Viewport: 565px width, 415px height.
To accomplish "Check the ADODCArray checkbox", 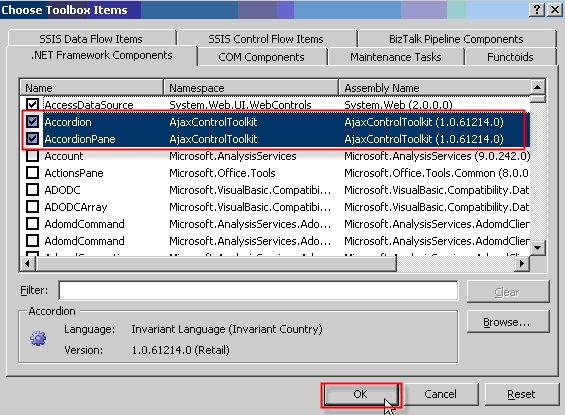I will 32,206.
